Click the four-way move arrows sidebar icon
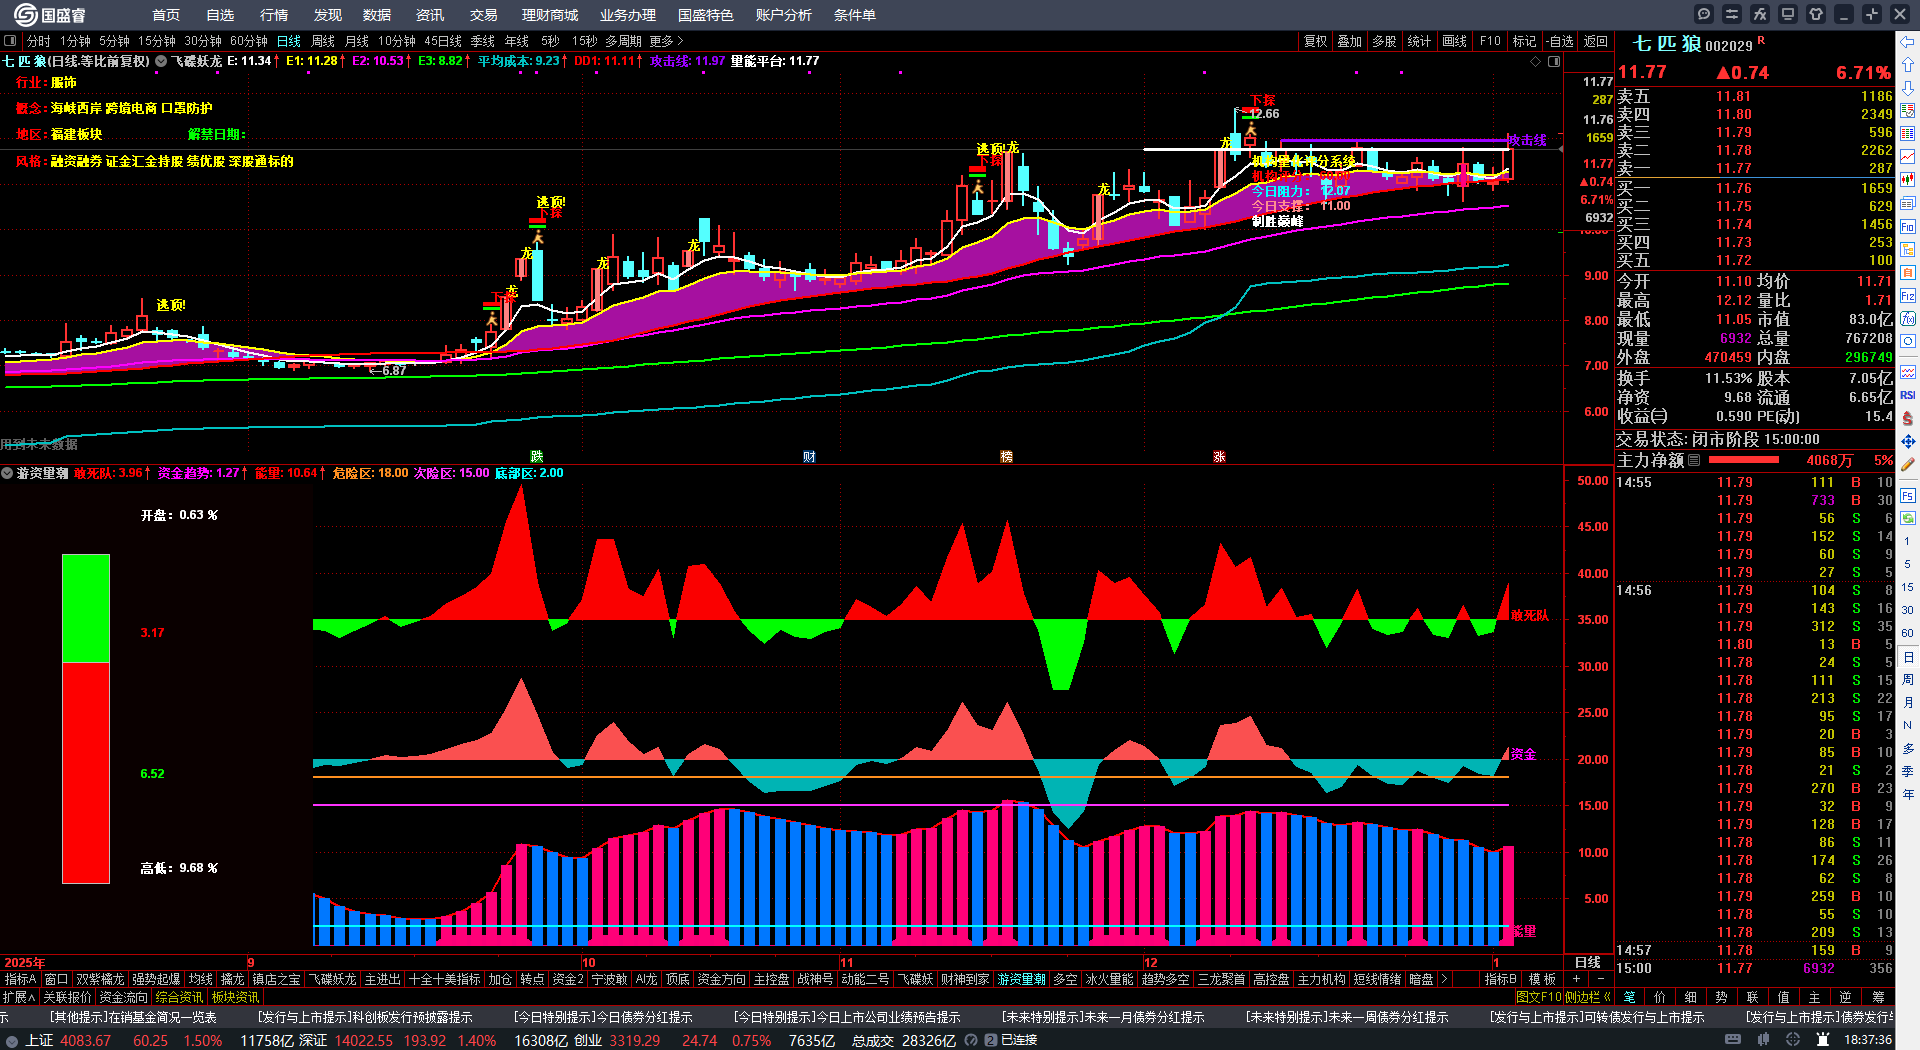1920x1050 pixels. (1908, 441)
